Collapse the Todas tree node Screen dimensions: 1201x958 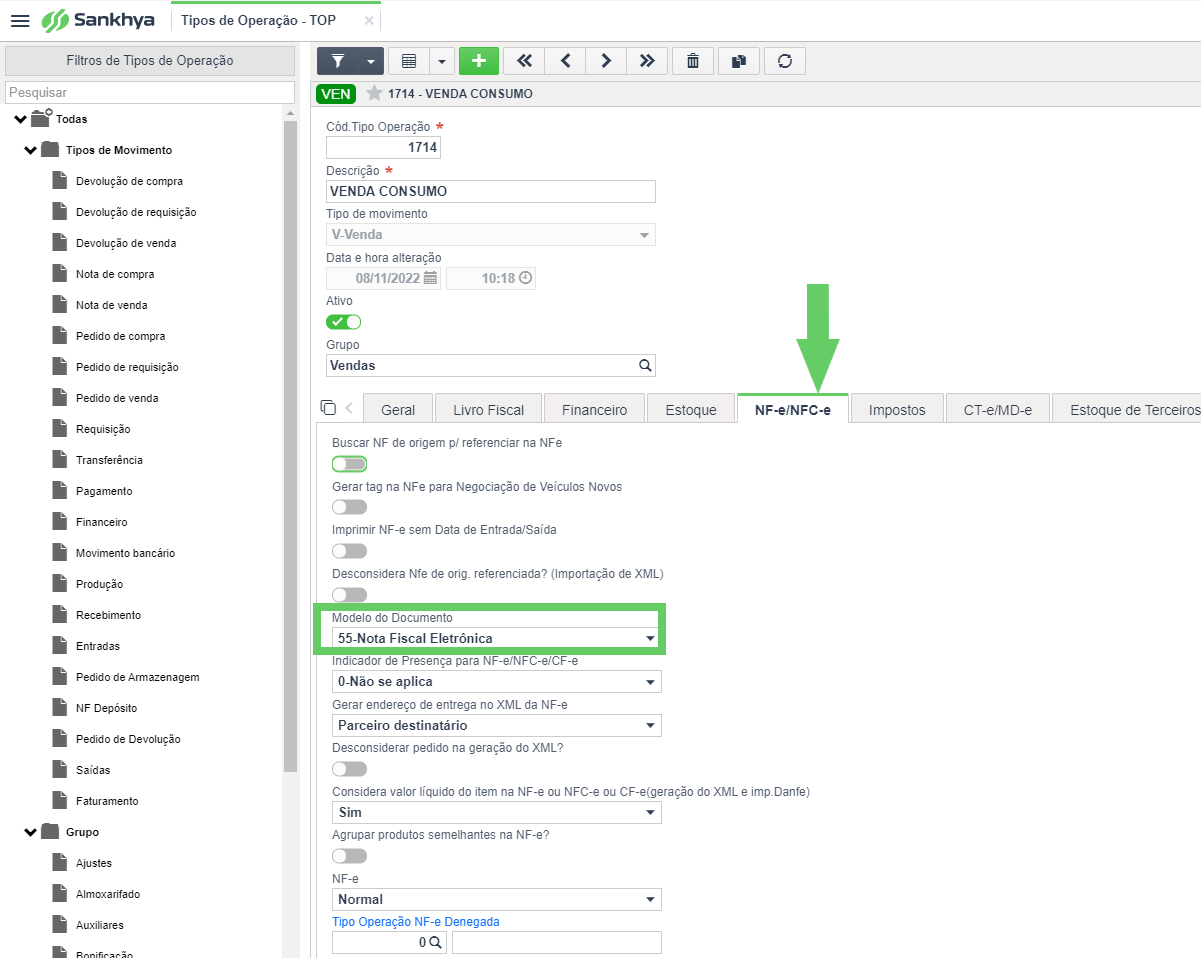[20, 119]
